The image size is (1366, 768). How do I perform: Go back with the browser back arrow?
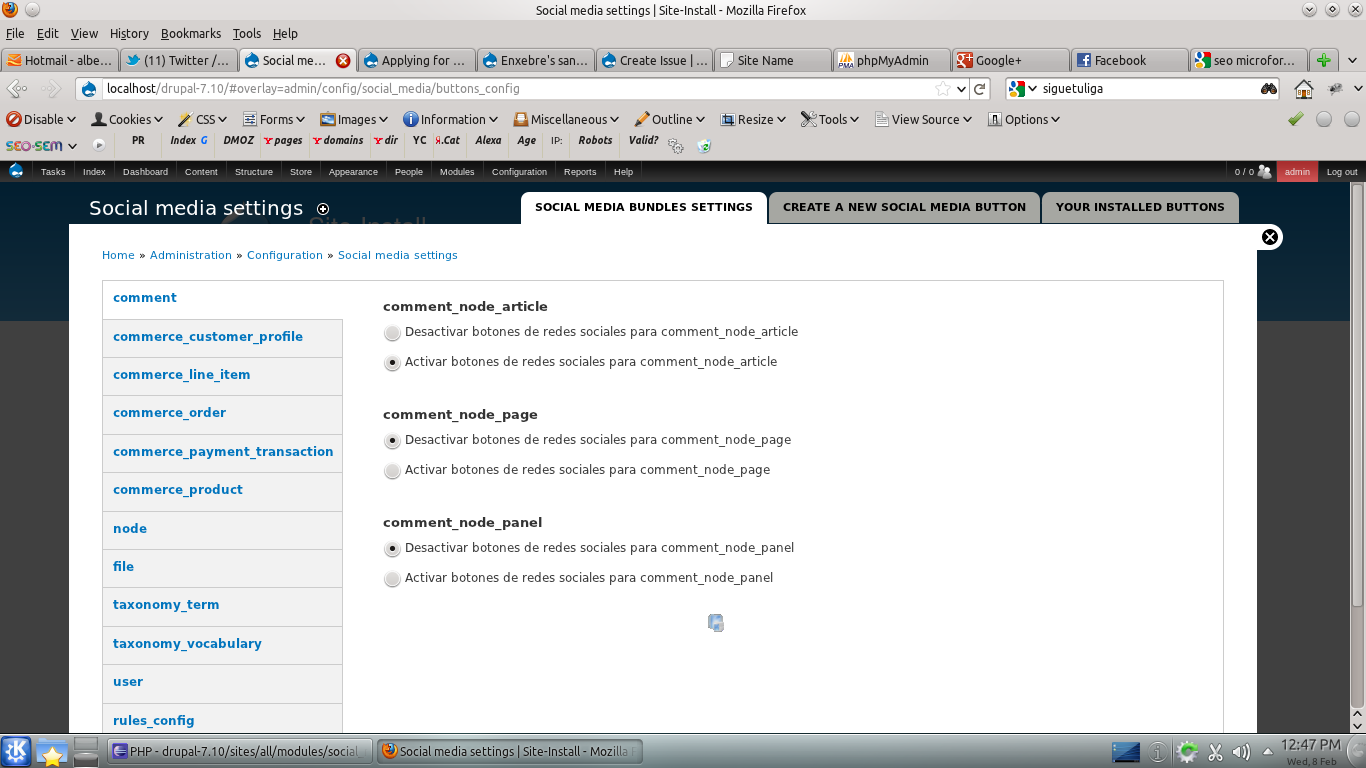click(x=17, y=89)
